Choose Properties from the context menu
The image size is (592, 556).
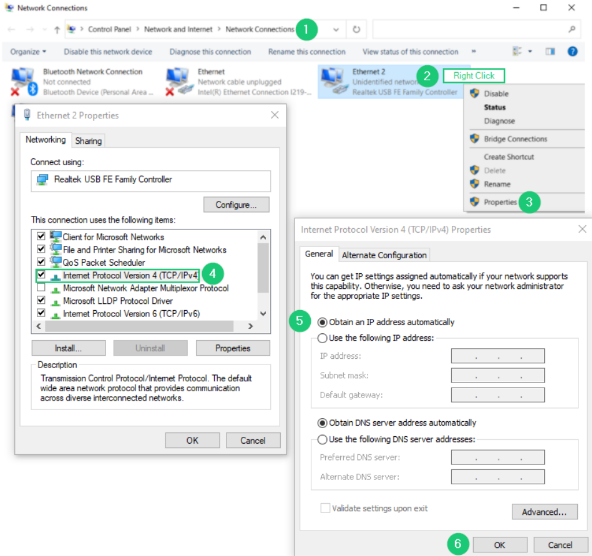coord(500,202)
